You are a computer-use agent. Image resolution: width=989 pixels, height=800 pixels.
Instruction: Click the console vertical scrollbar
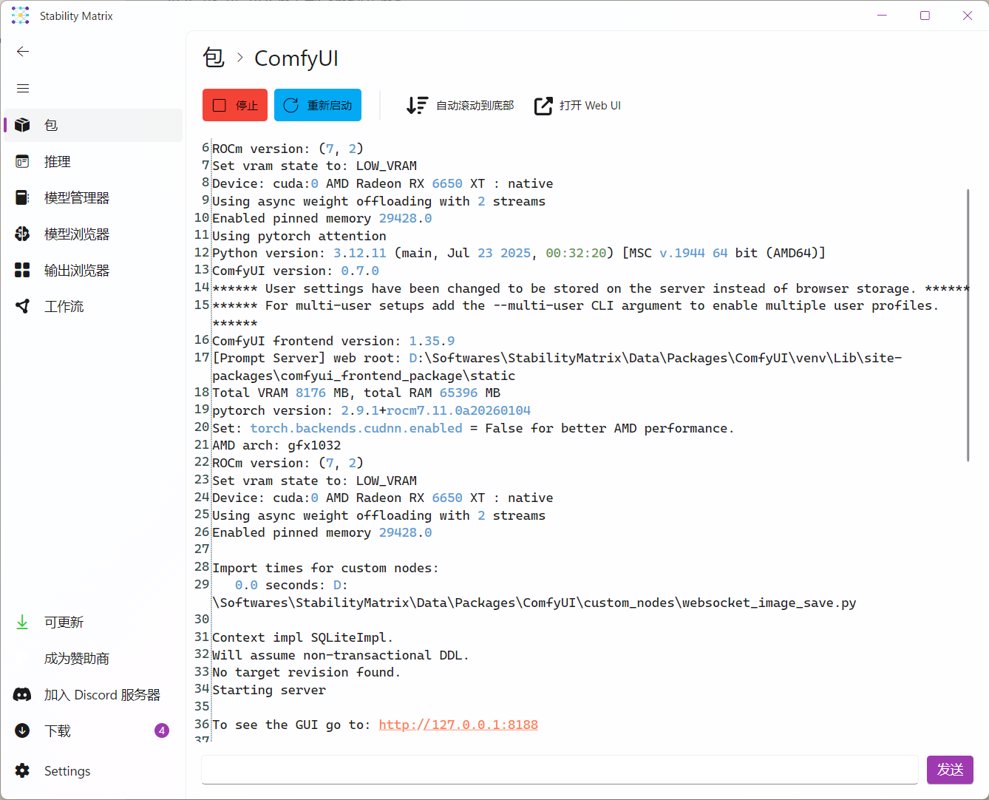click(968, 324)
